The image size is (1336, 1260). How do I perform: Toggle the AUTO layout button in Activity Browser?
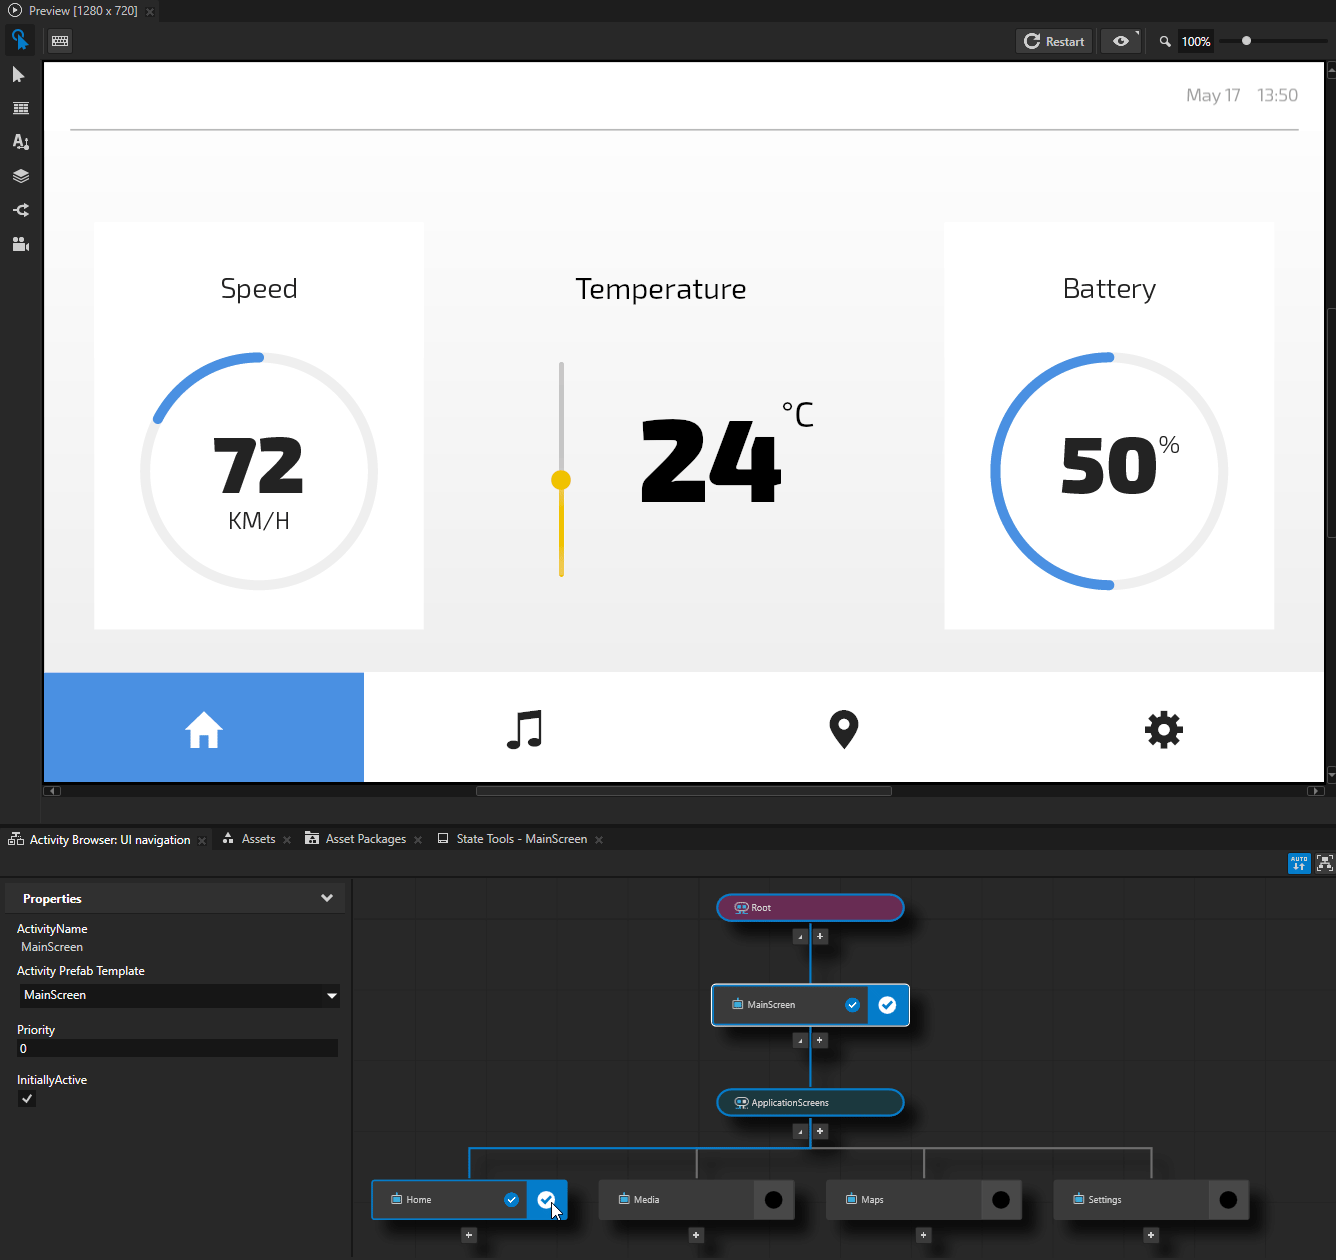click(x=1298, y=863)
